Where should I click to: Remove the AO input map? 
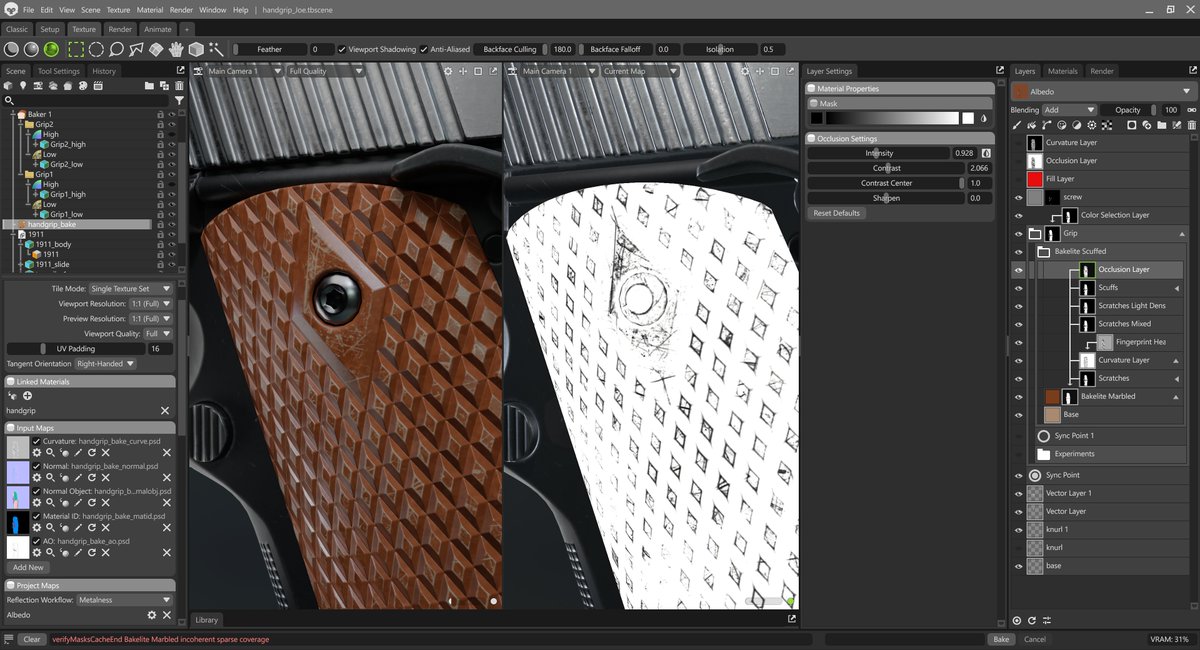tap(166, 553)
